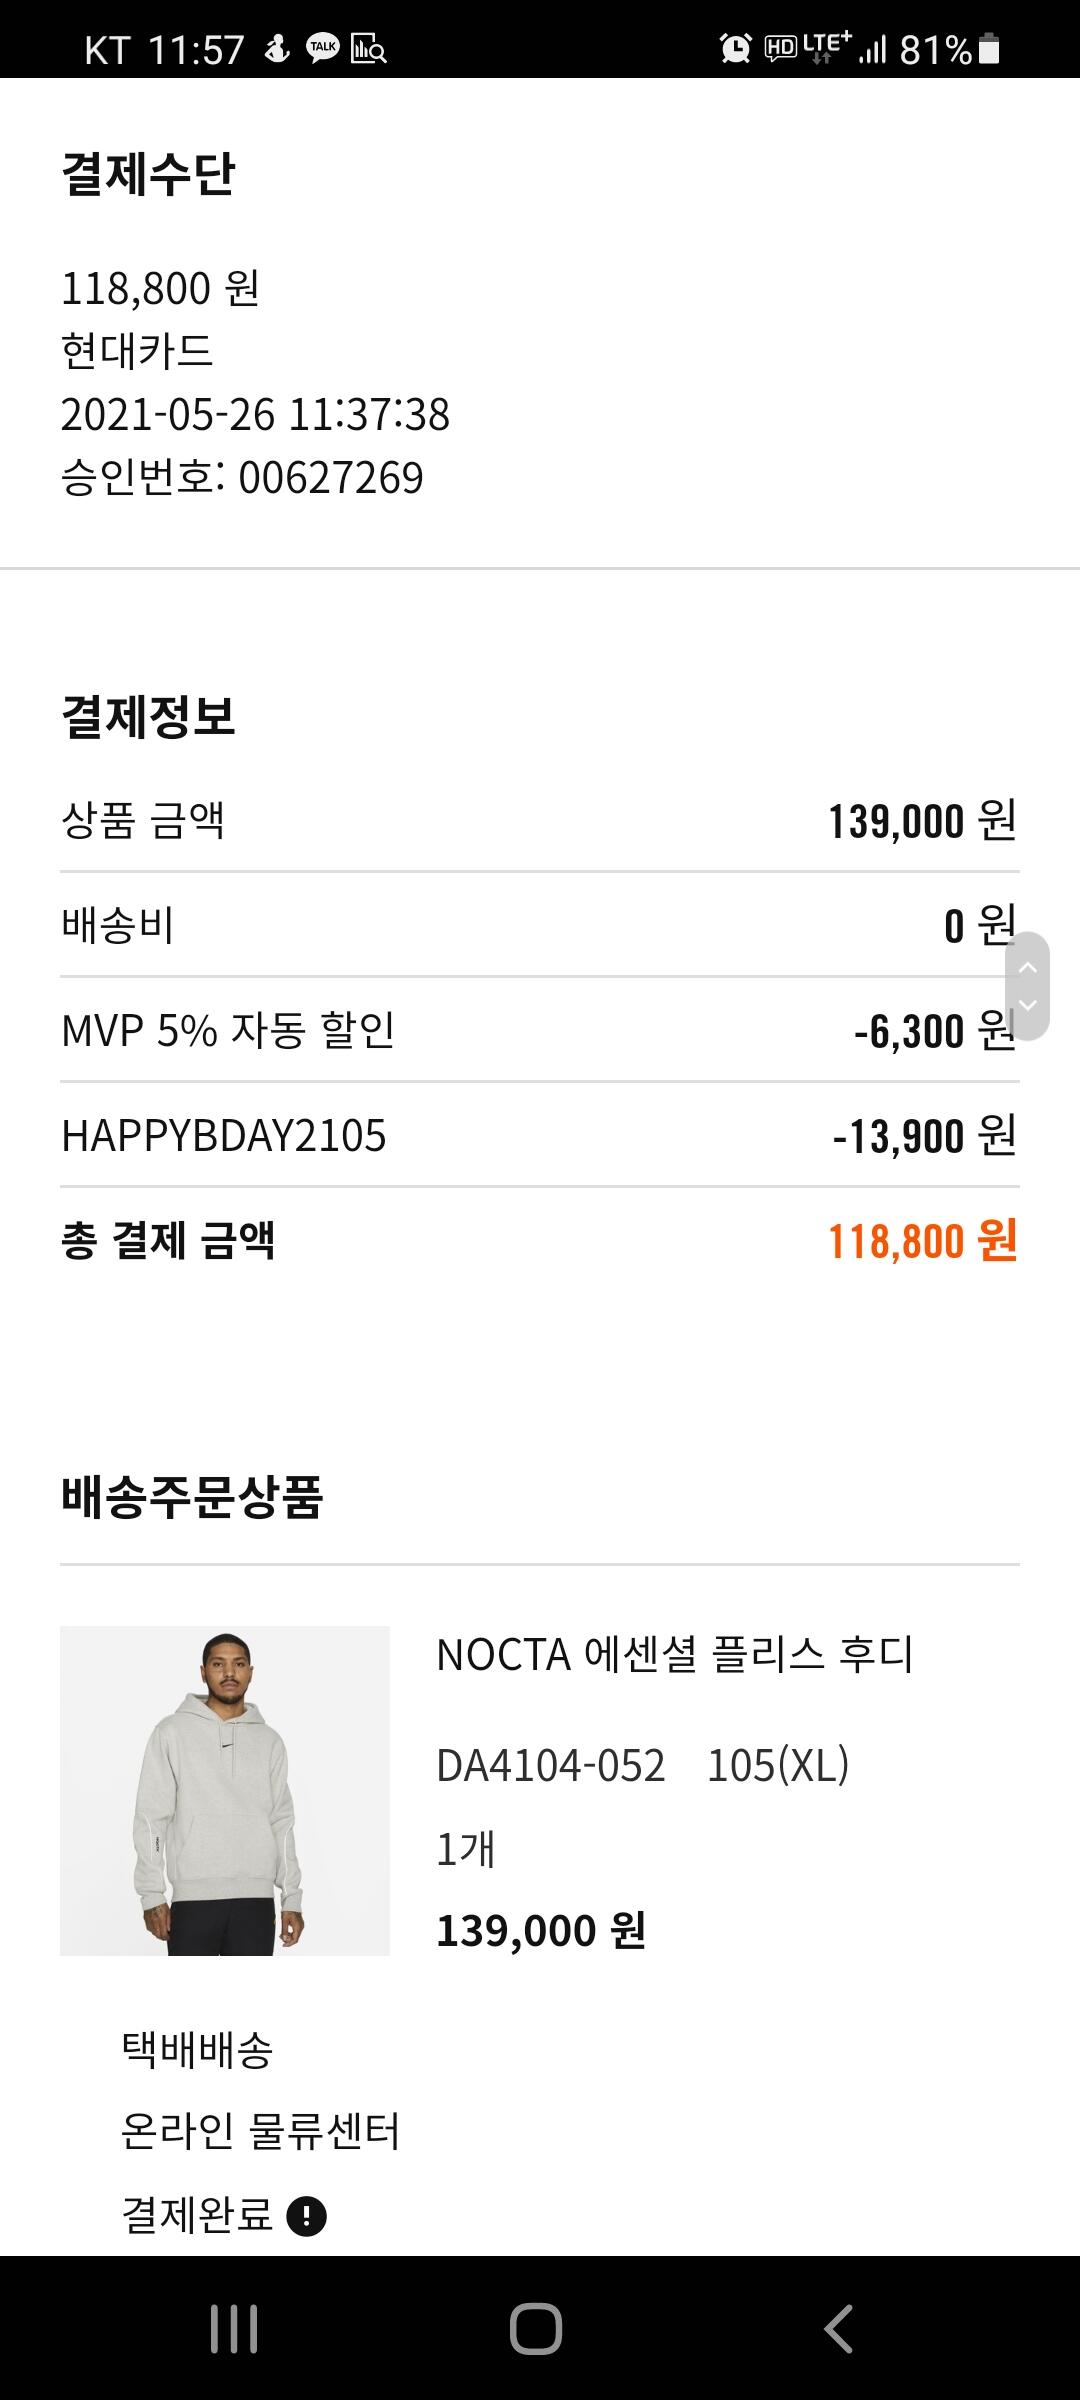This screenshot has height=2400, width=1080.
Task: Tap the 현대카드 payment method text
Action: coord(137,351)
